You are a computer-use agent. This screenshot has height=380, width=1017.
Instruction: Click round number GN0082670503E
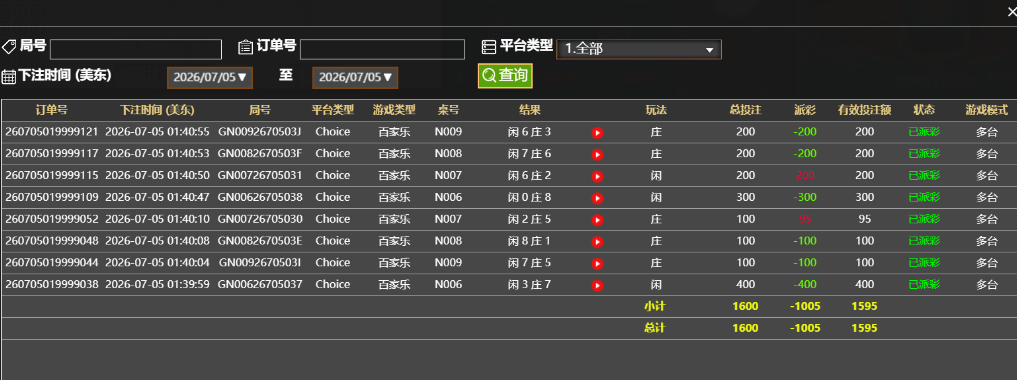pyautogui.click(x=259, y=241)
